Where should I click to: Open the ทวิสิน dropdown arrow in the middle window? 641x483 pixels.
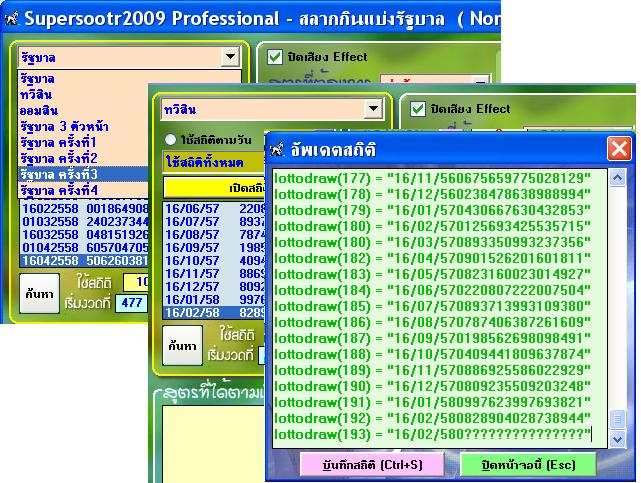tap(373, 109)
